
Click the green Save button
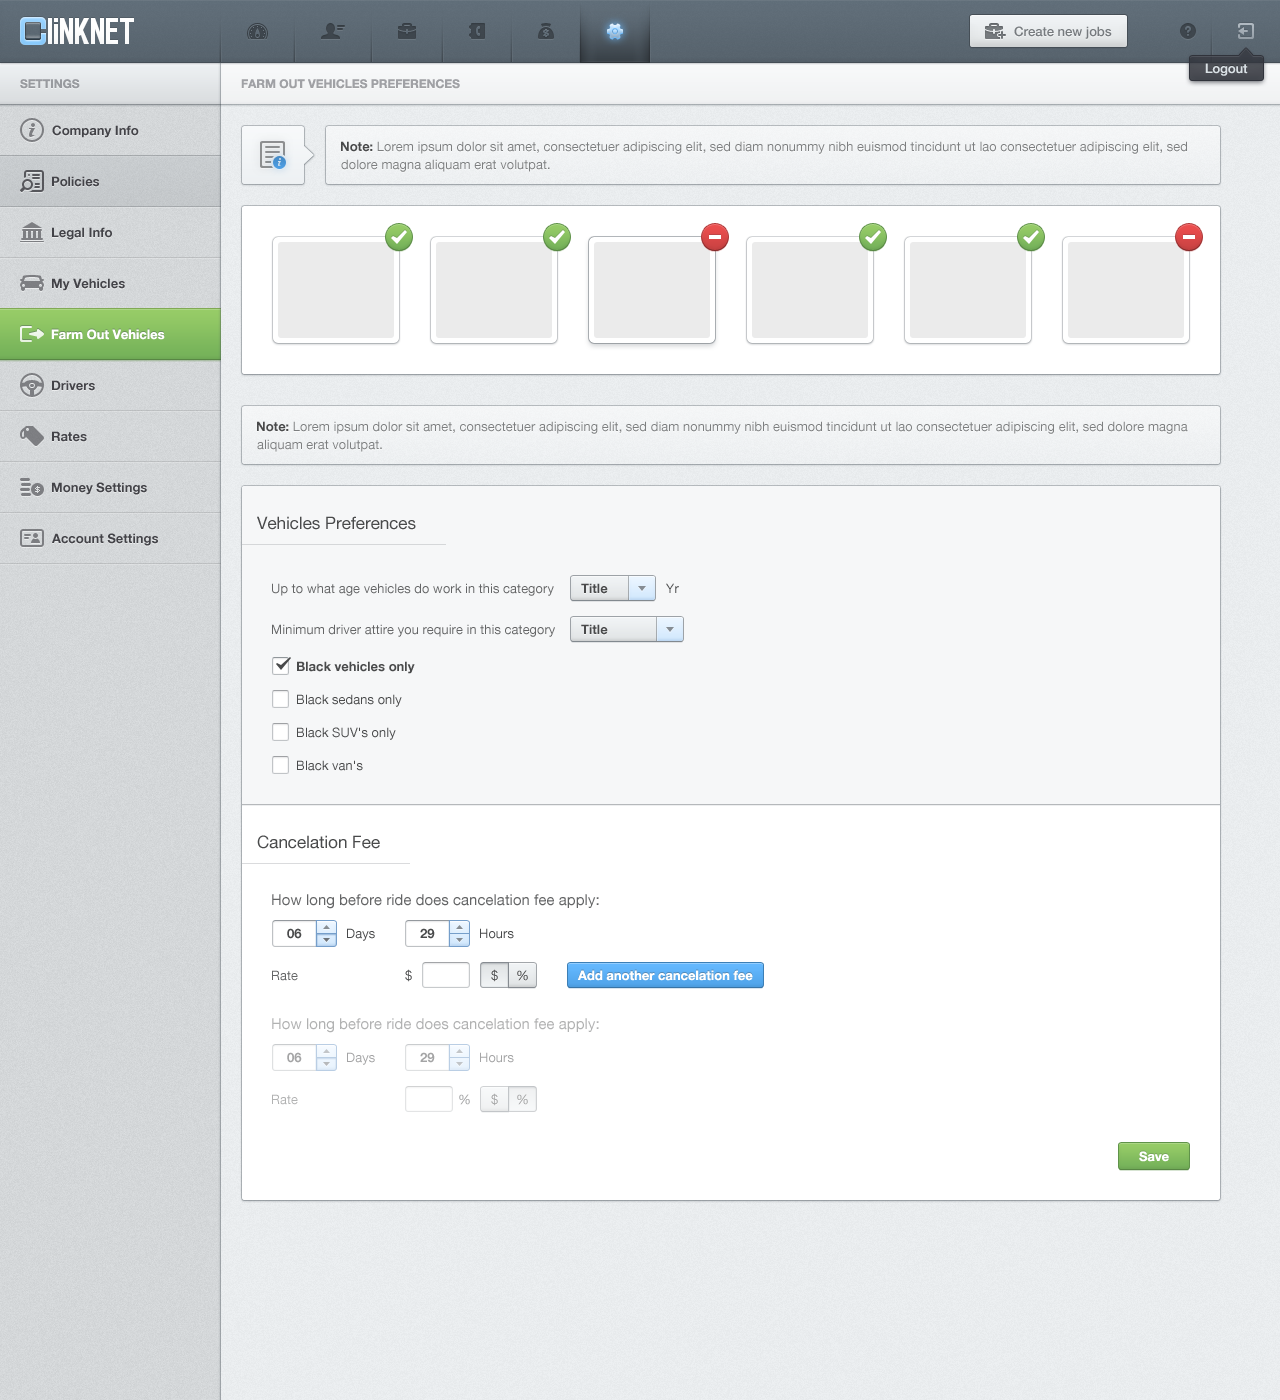(x=1154, y=1156)
